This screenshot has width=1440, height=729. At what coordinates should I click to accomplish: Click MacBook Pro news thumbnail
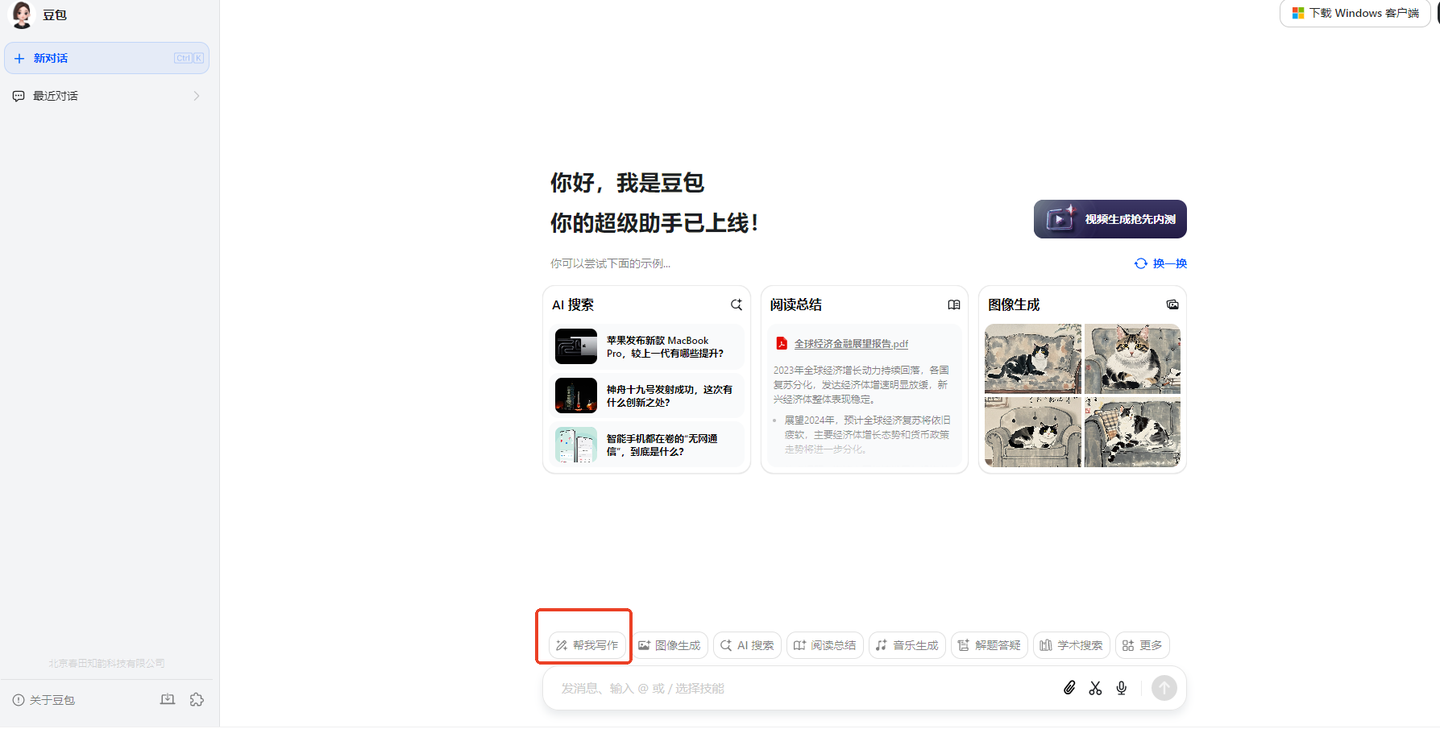576,346
